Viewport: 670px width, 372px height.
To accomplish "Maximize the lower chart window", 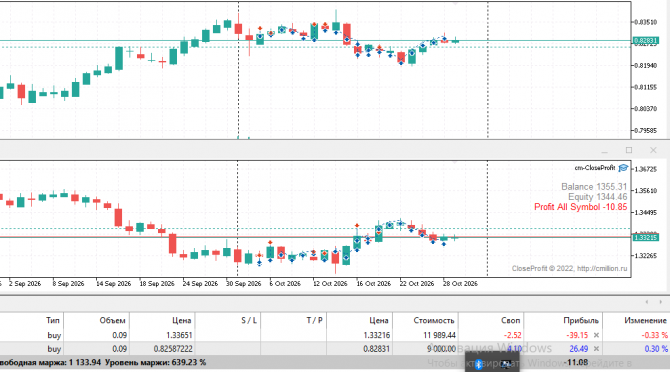I will point(629,150).
